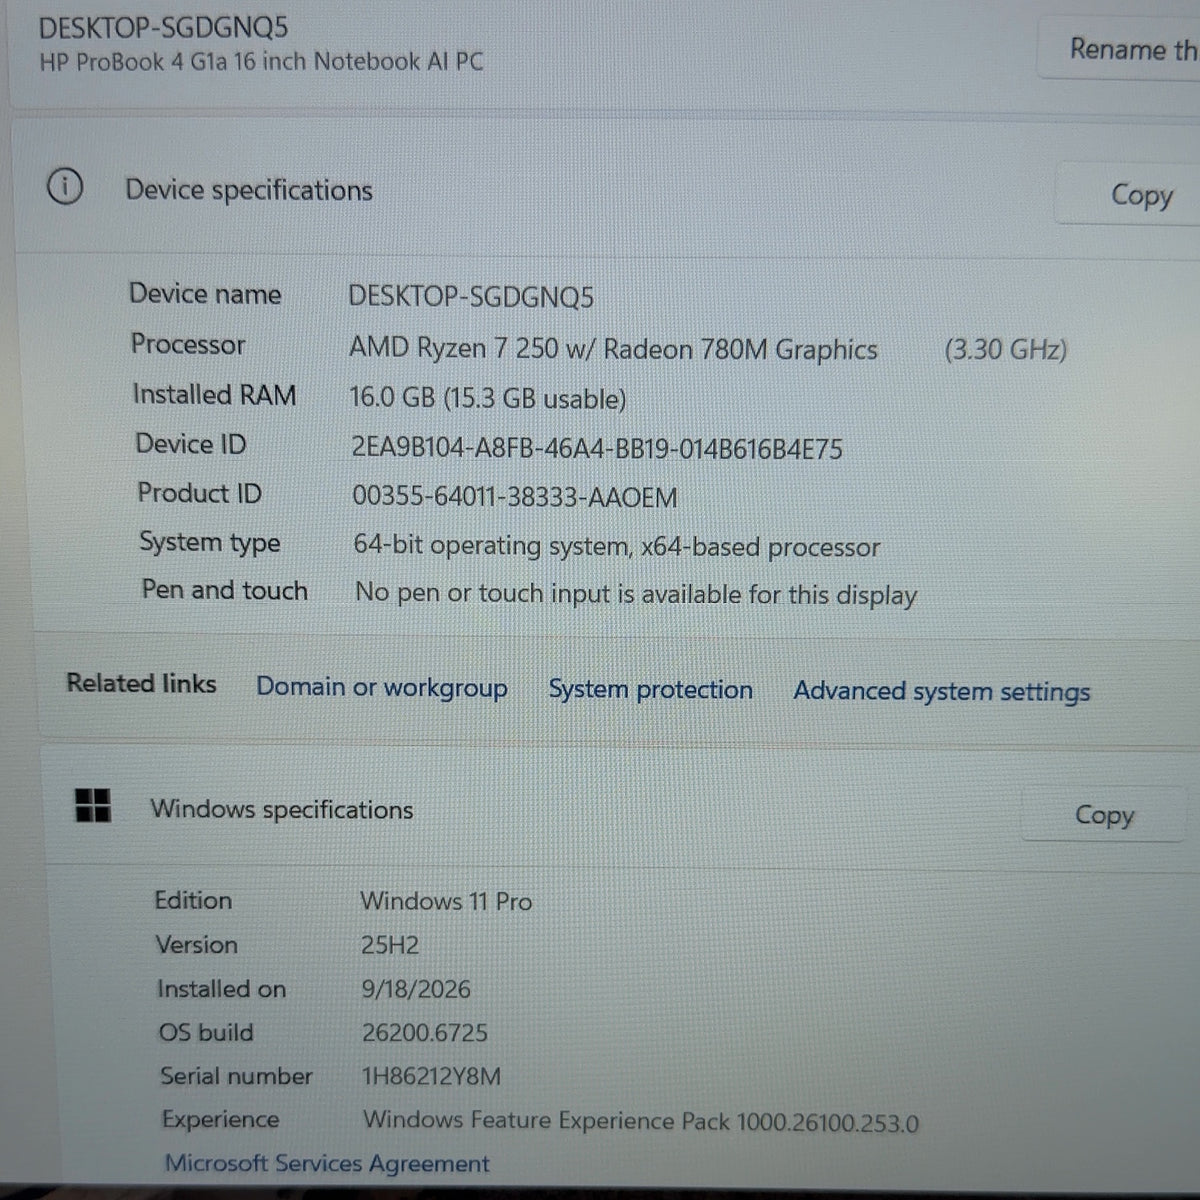
Task: Click the Pen and touch label
Action: [225, 590]
